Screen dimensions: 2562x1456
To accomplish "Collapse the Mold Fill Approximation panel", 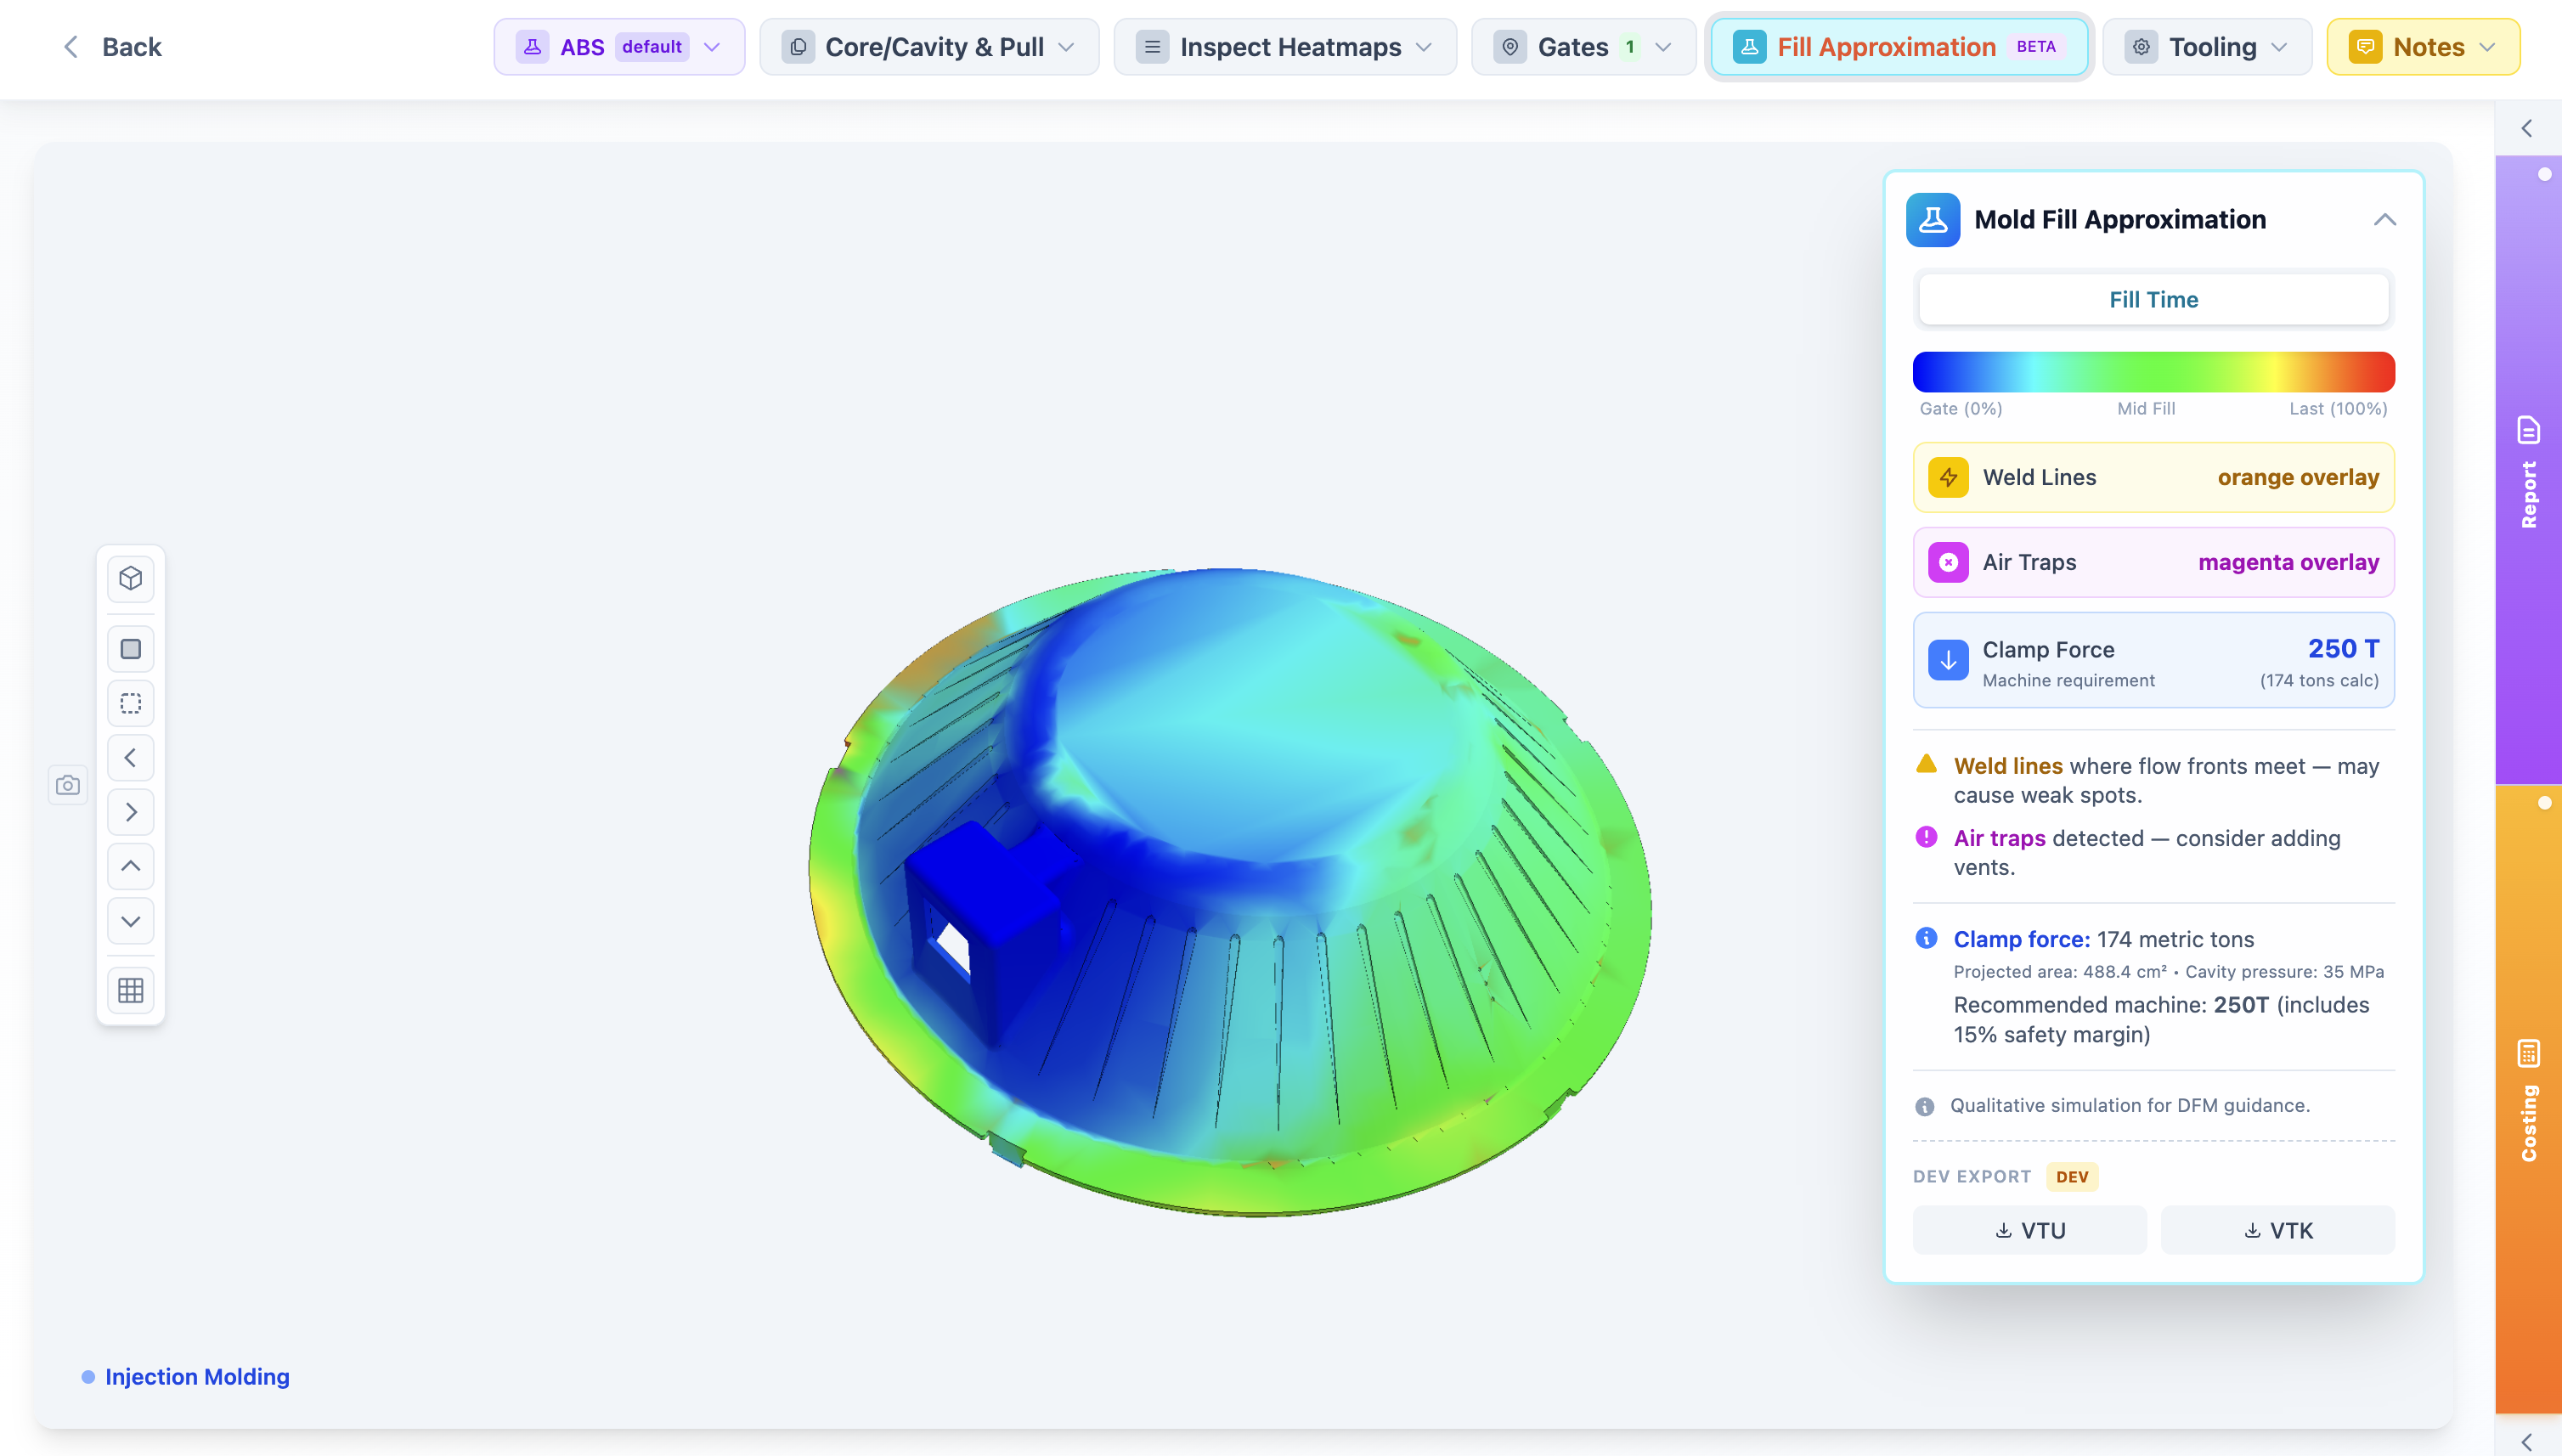I will [2386, 220].
